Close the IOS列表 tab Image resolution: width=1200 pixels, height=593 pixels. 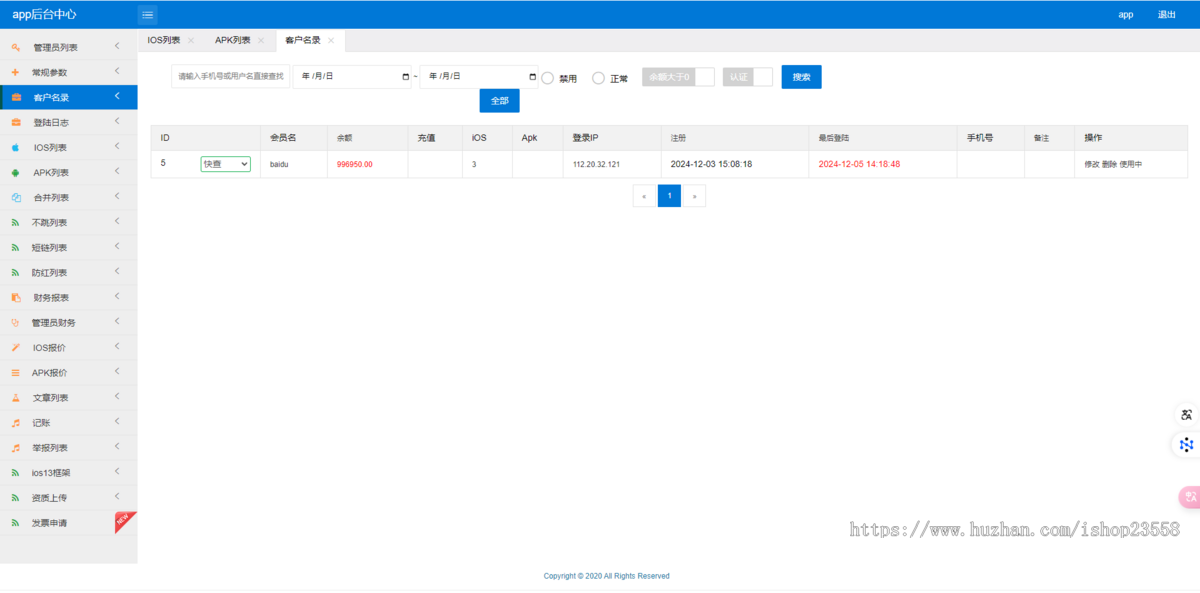191,41
